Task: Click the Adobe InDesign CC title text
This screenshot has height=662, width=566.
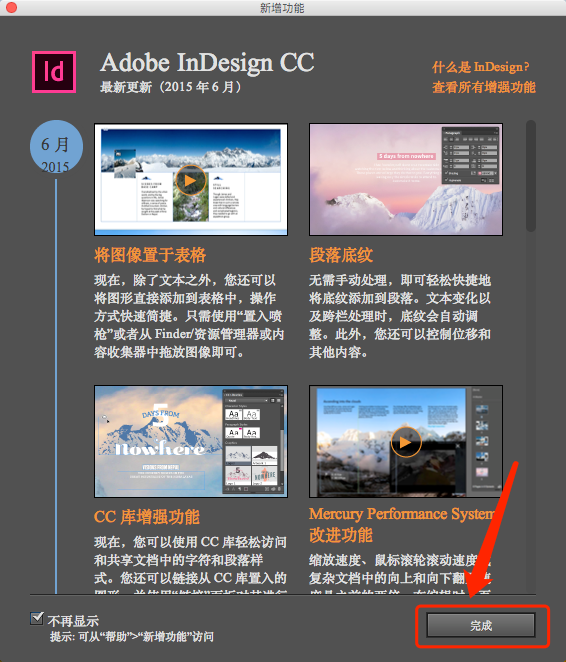Action: click(207, 62)
